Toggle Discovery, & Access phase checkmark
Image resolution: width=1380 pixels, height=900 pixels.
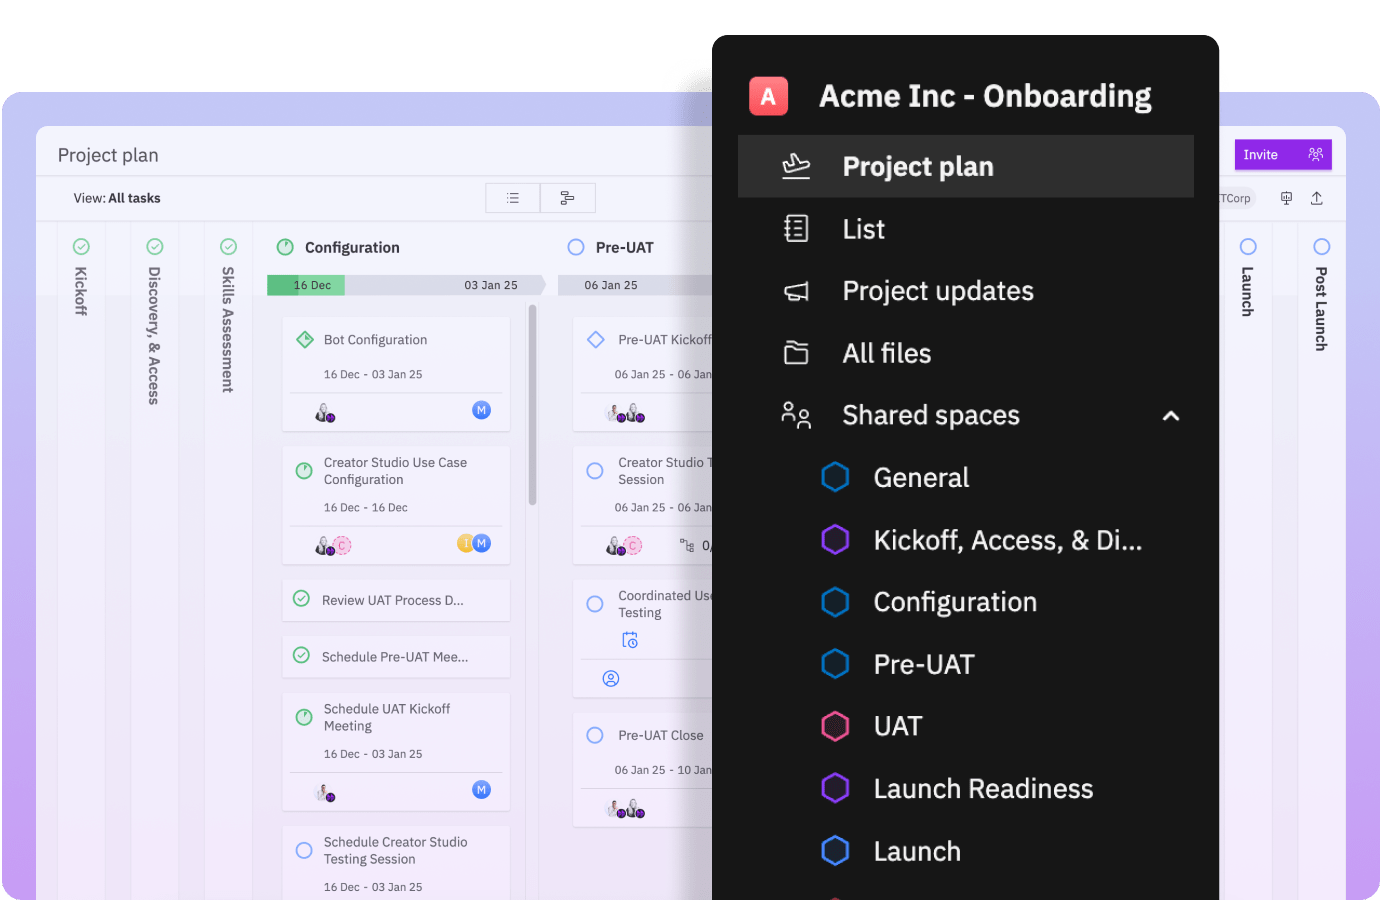tap(155, 247)
